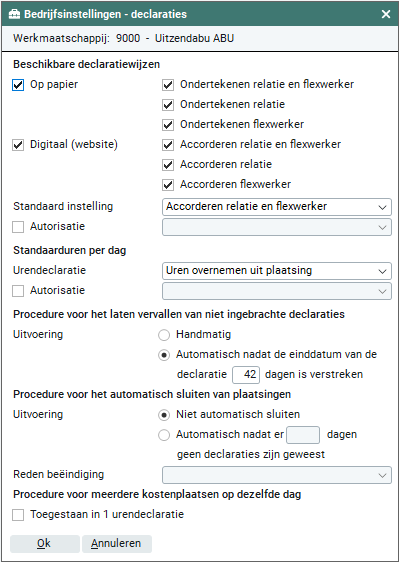Select Automatisch nadat er dagen radio option
Viewport: 399px width, 562px height.
164,435
